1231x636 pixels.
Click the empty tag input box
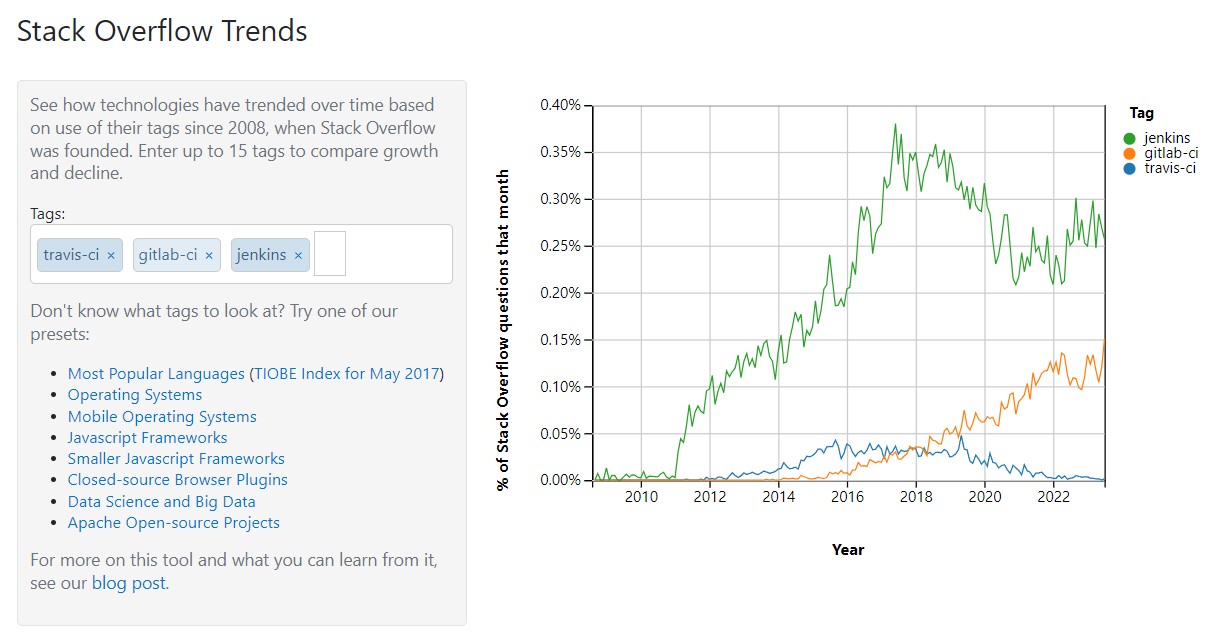click(330, 254)
